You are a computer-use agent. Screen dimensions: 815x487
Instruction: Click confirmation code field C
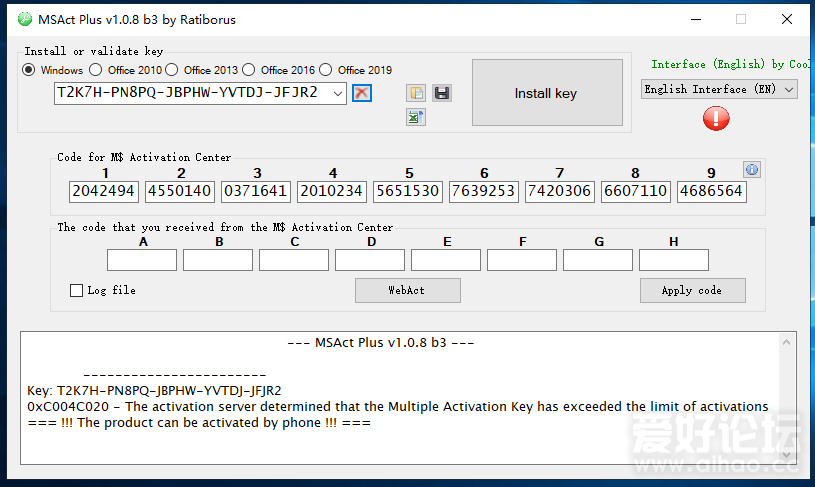294,260
